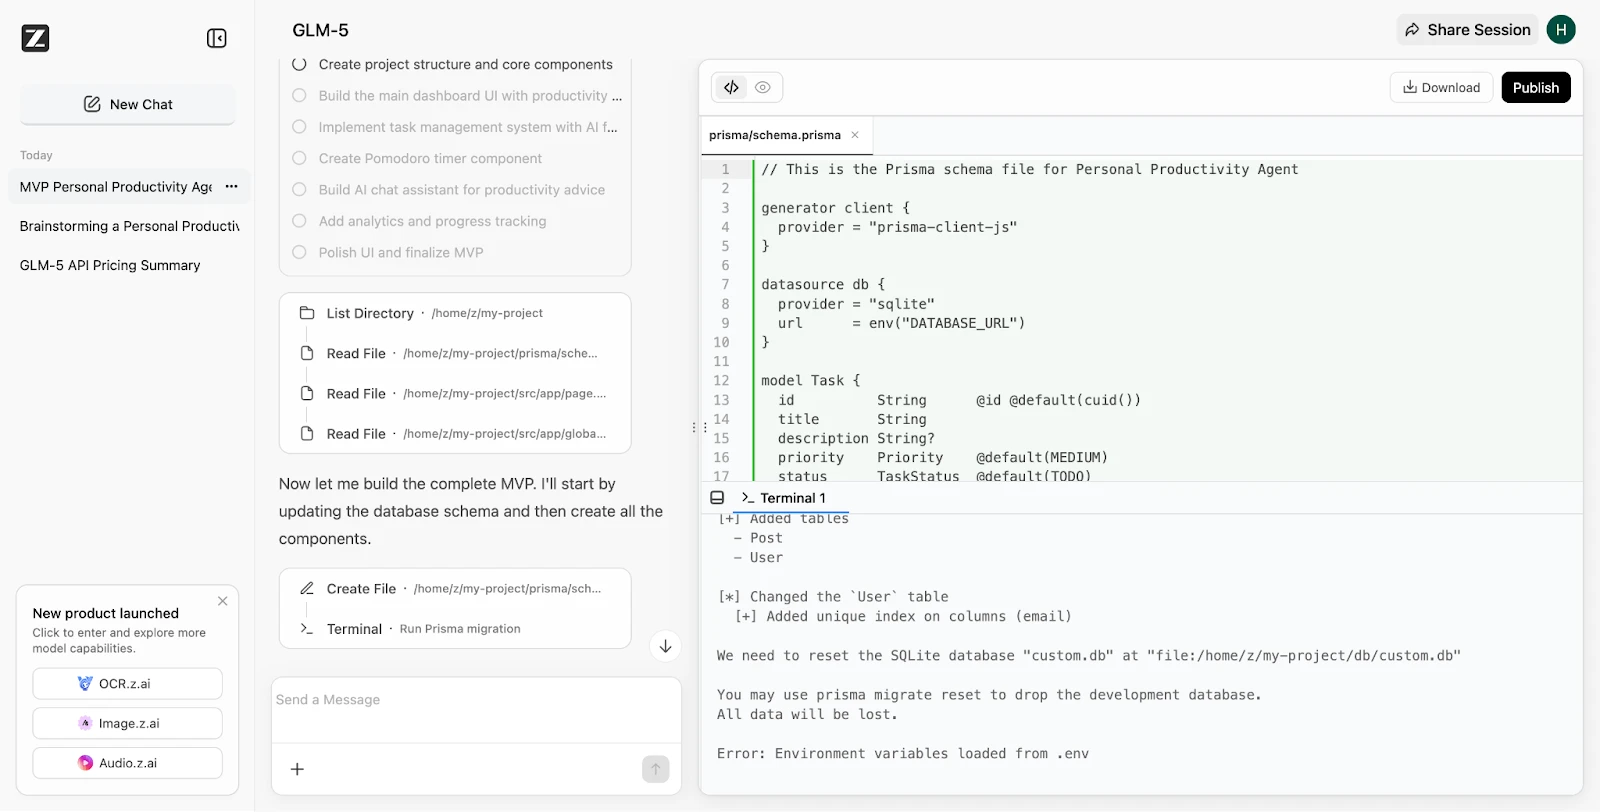Image resolution: width=1600 pixels, height=812 pixels.
Task: Download the project files
Action: coord(1441,88)
